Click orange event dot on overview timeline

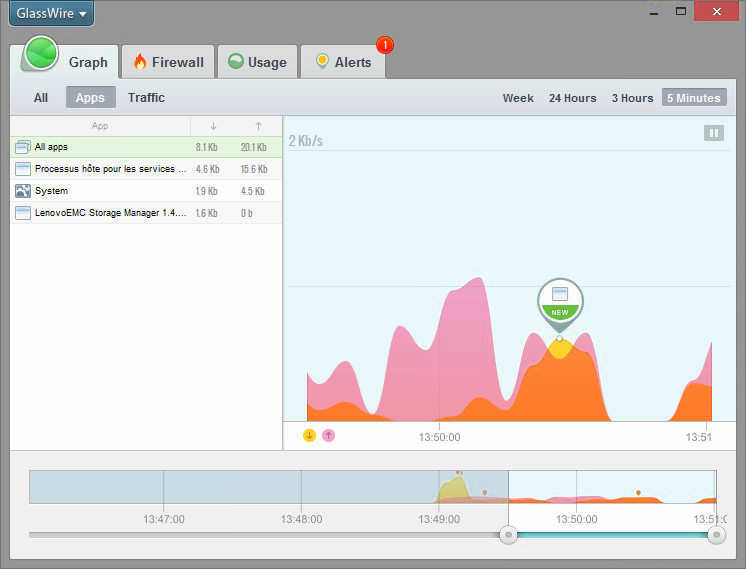pyautogui.click(x=638, y=492)
